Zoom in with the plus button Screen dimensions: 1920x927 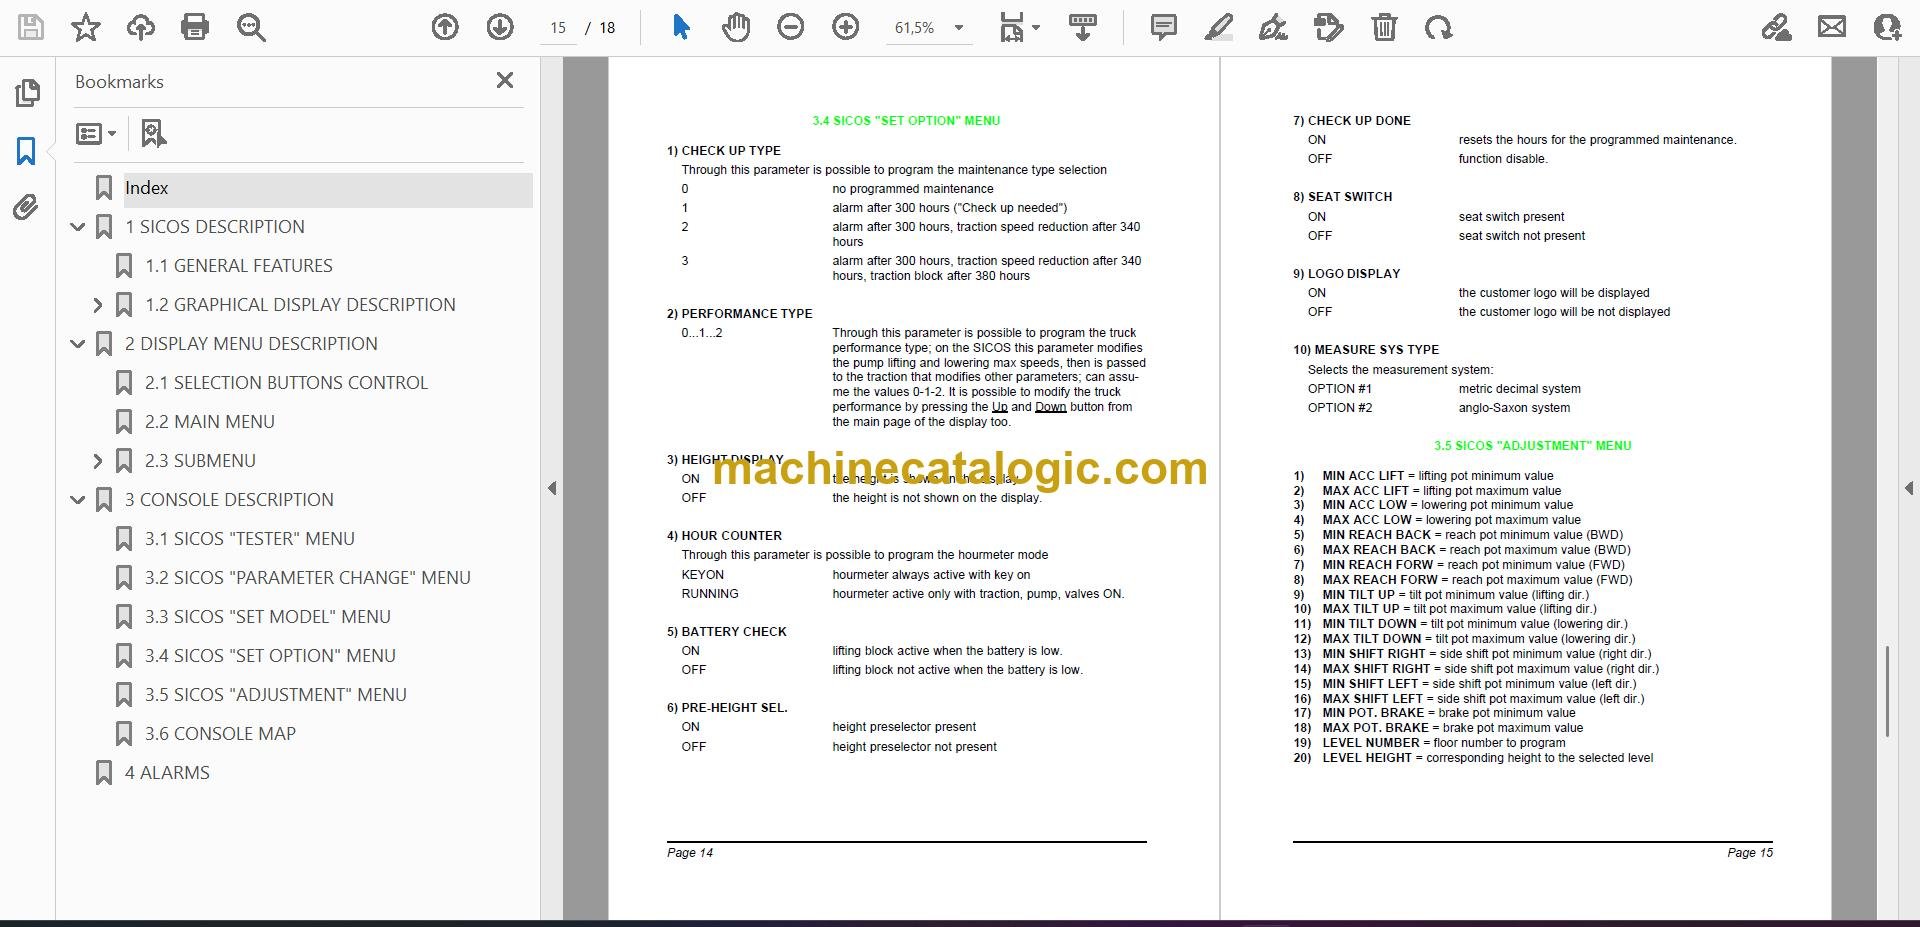point(846,27)
